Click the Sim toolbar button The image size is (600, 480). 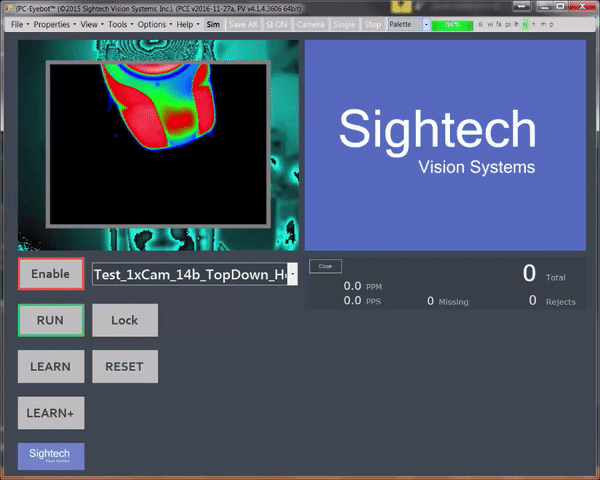(213, 23)
